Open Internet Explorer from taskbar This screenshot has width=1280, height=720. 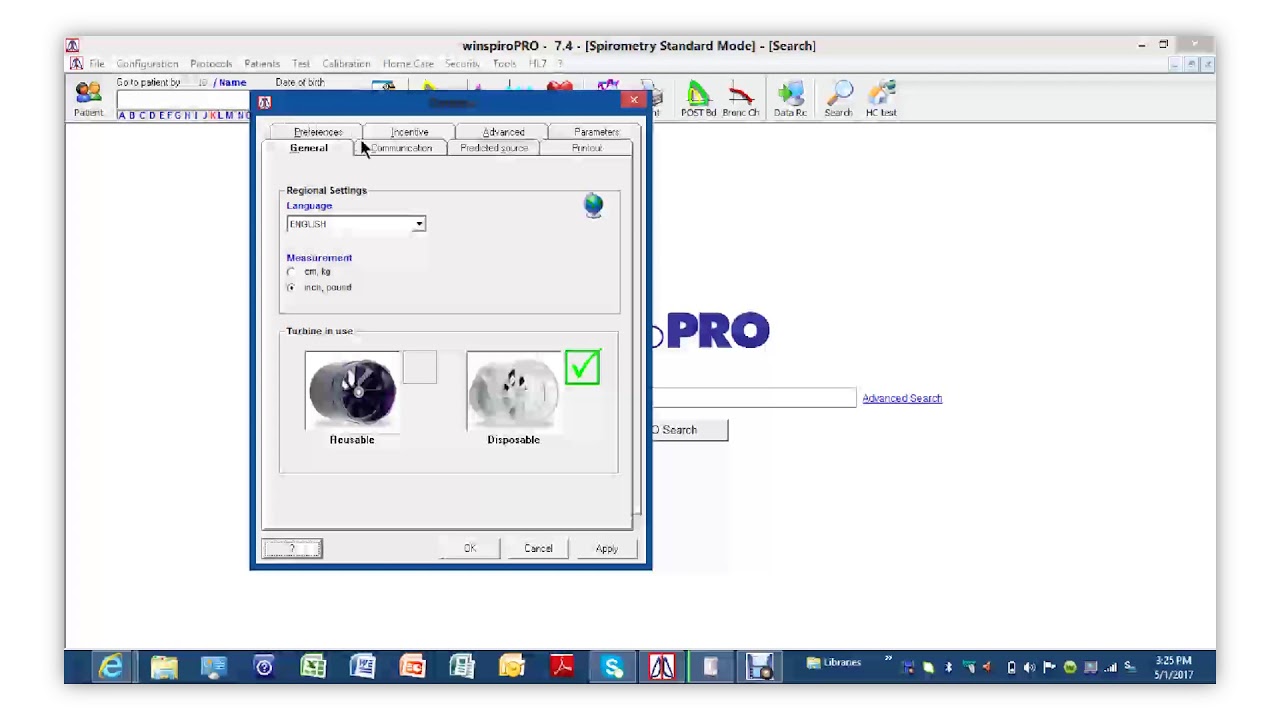[110, 667]
